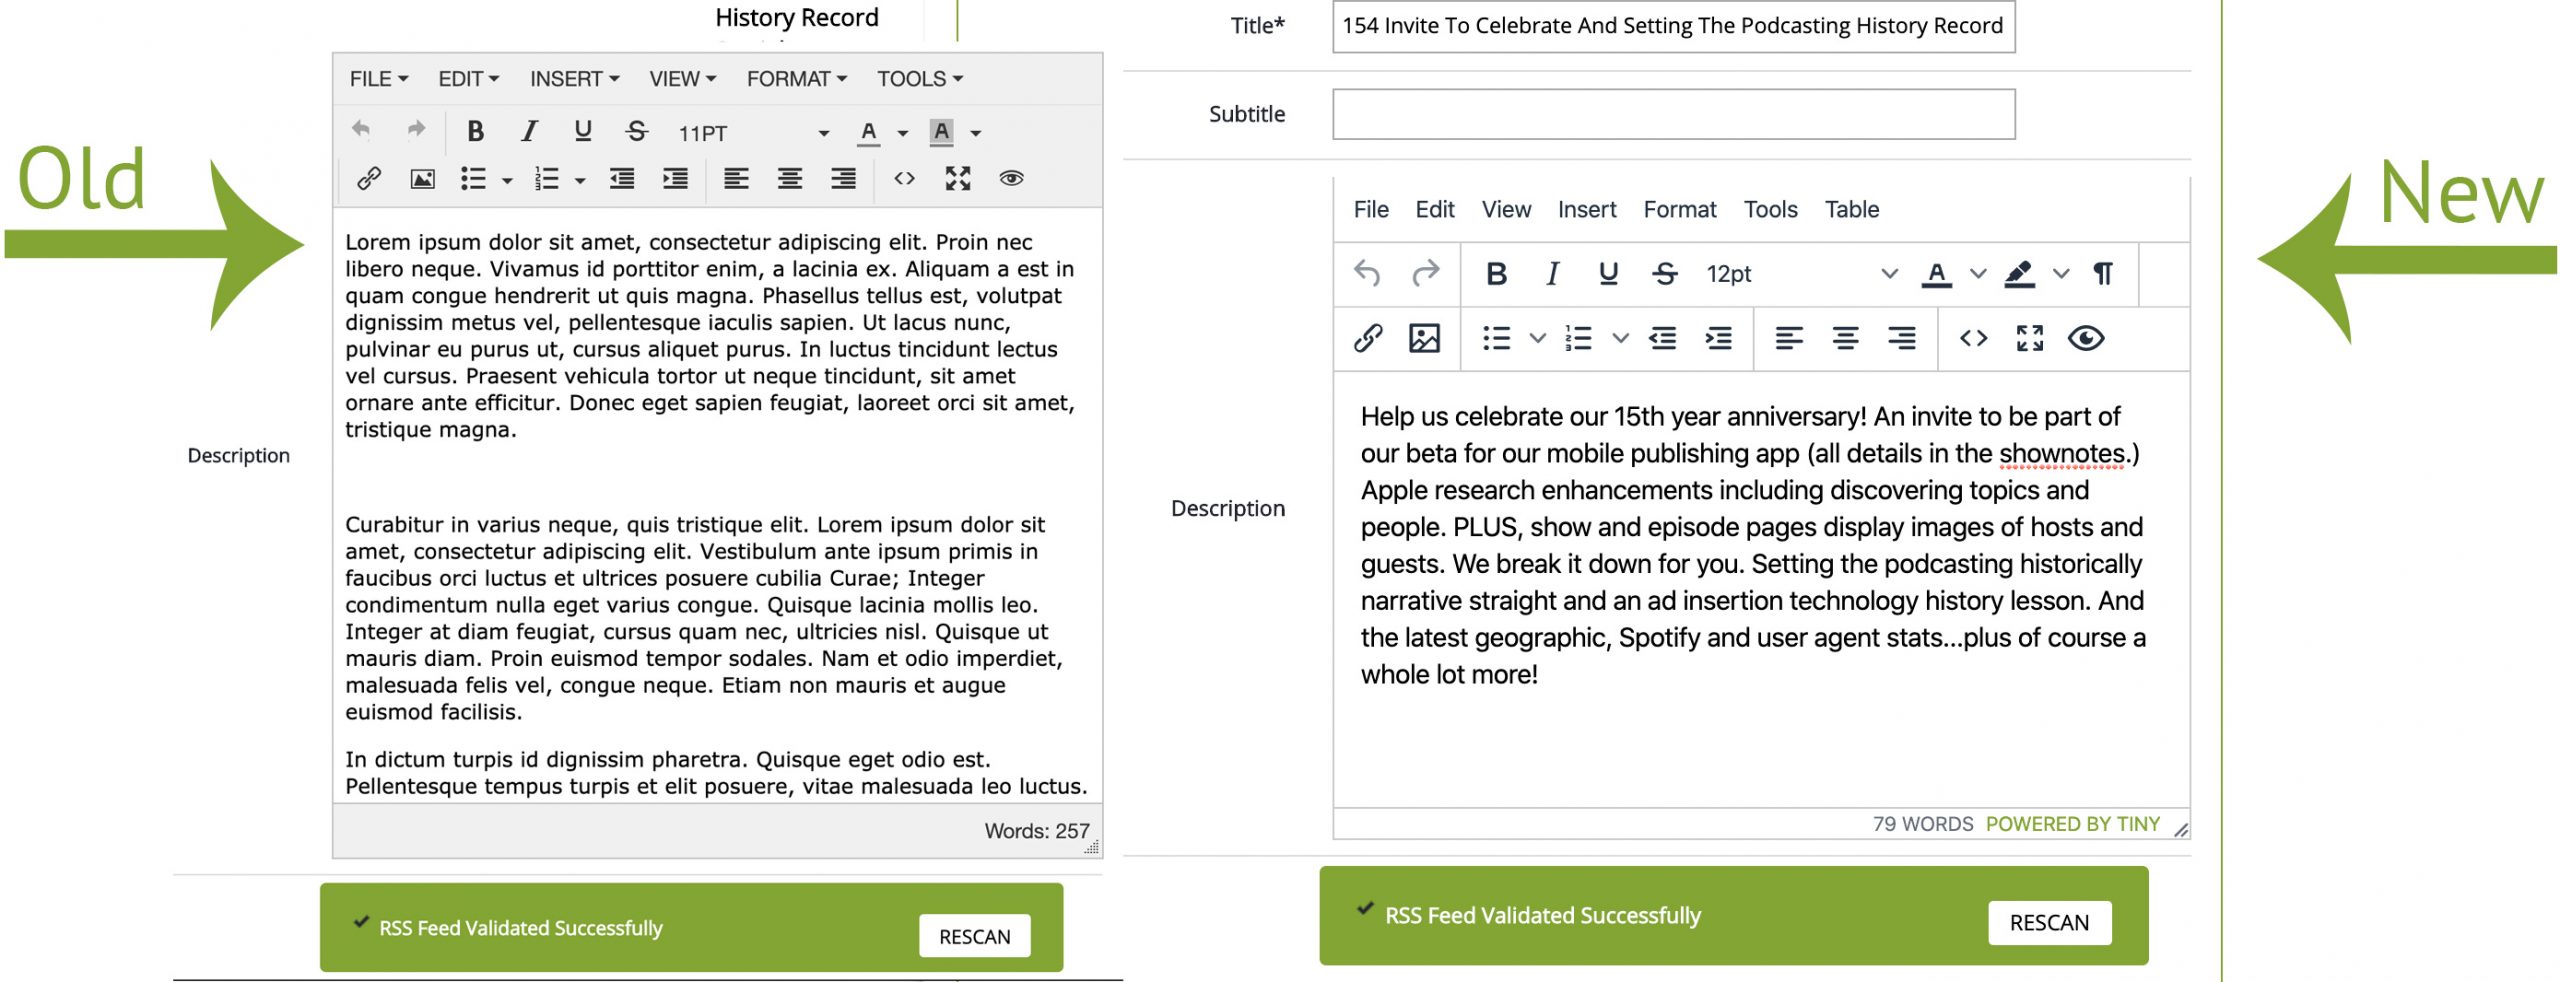2560x982 pixels.
Task: Open the Format menu in new editor
Action: pyautogui.click(x=1679, y=210)
